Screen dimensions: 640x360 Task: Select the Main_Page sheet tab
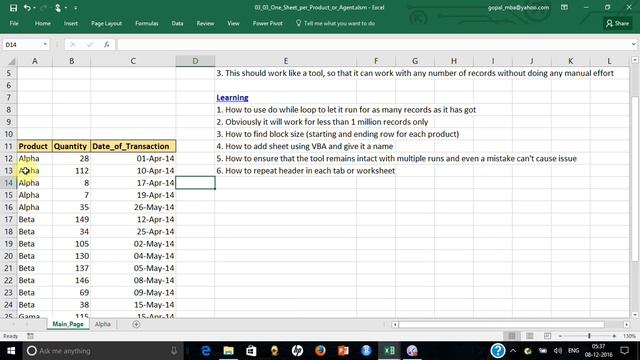68,324
